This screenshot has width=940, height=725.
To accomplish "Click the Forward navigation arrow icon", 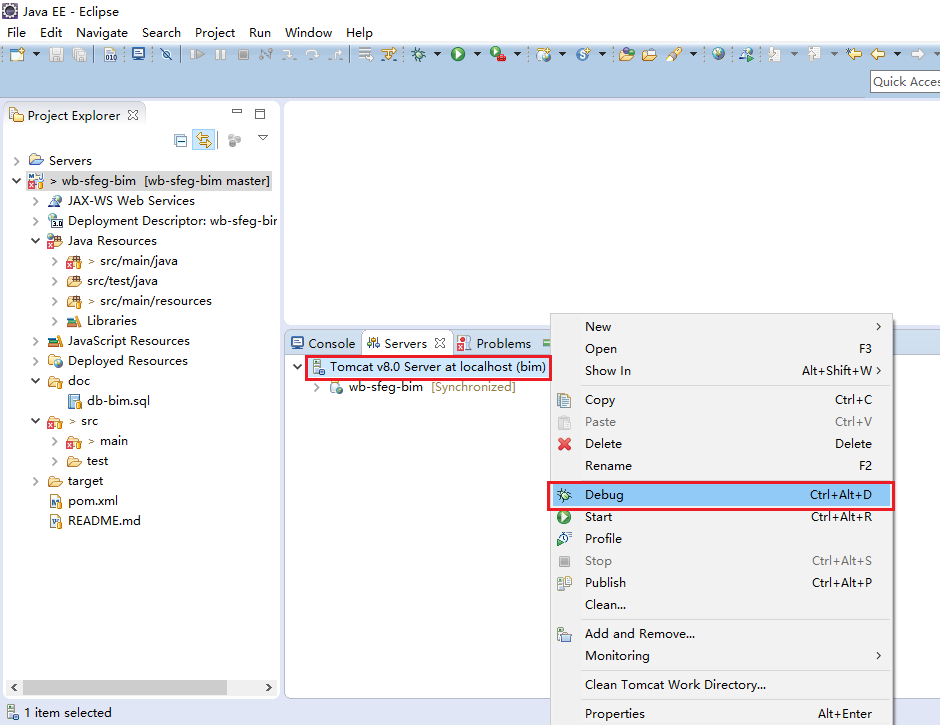I will point(917,55).
